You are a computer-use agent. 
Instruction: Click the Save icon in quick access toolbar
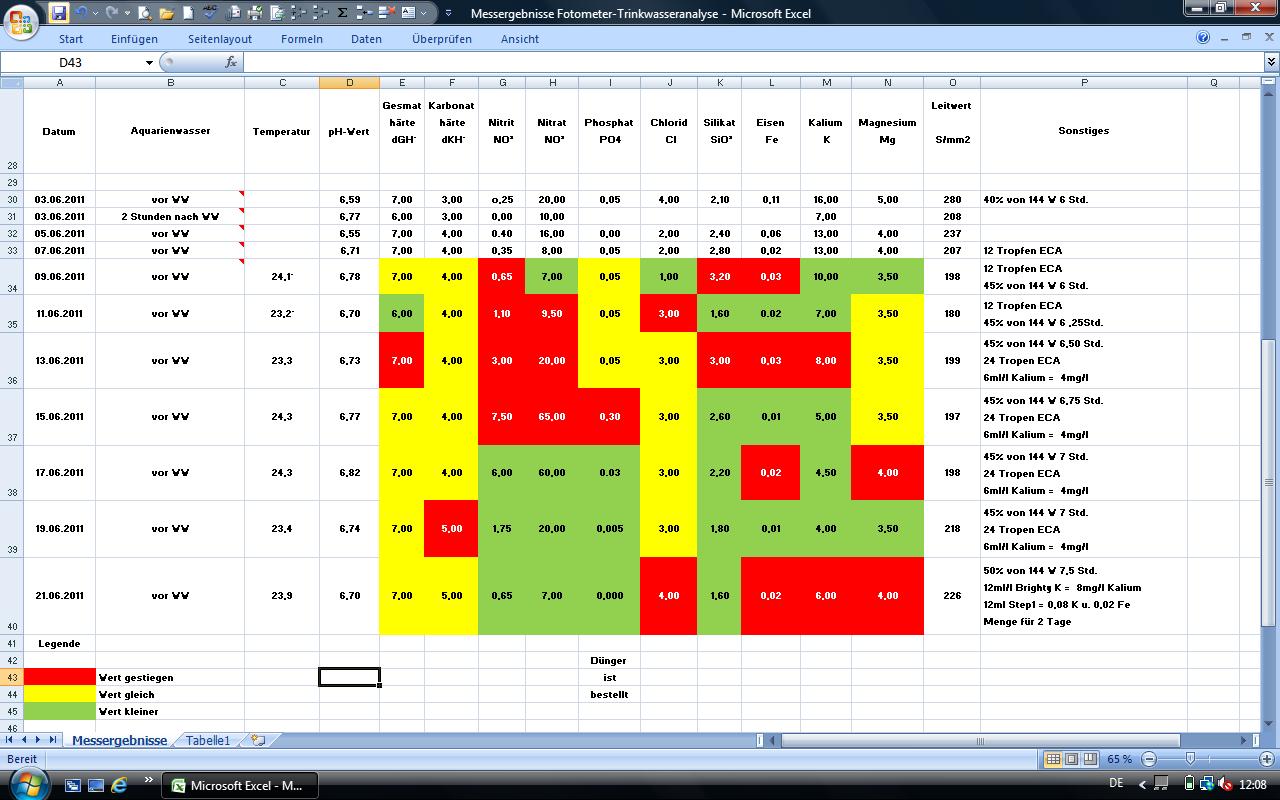pyautogui.click(x=59, y=13)
